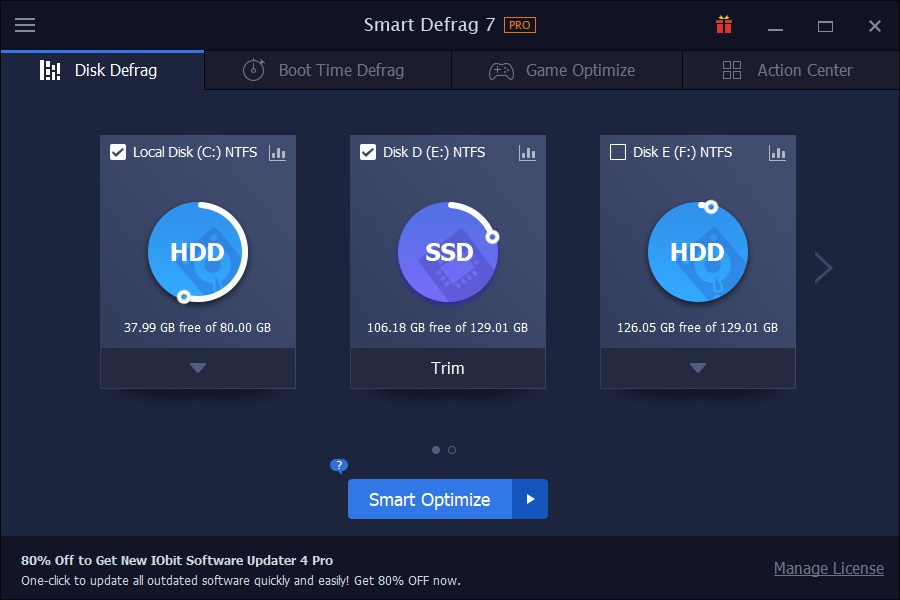Select the SSD circle on Disk D (E:)
Viewport: 900px width, 600px height.
coord(447,252)
